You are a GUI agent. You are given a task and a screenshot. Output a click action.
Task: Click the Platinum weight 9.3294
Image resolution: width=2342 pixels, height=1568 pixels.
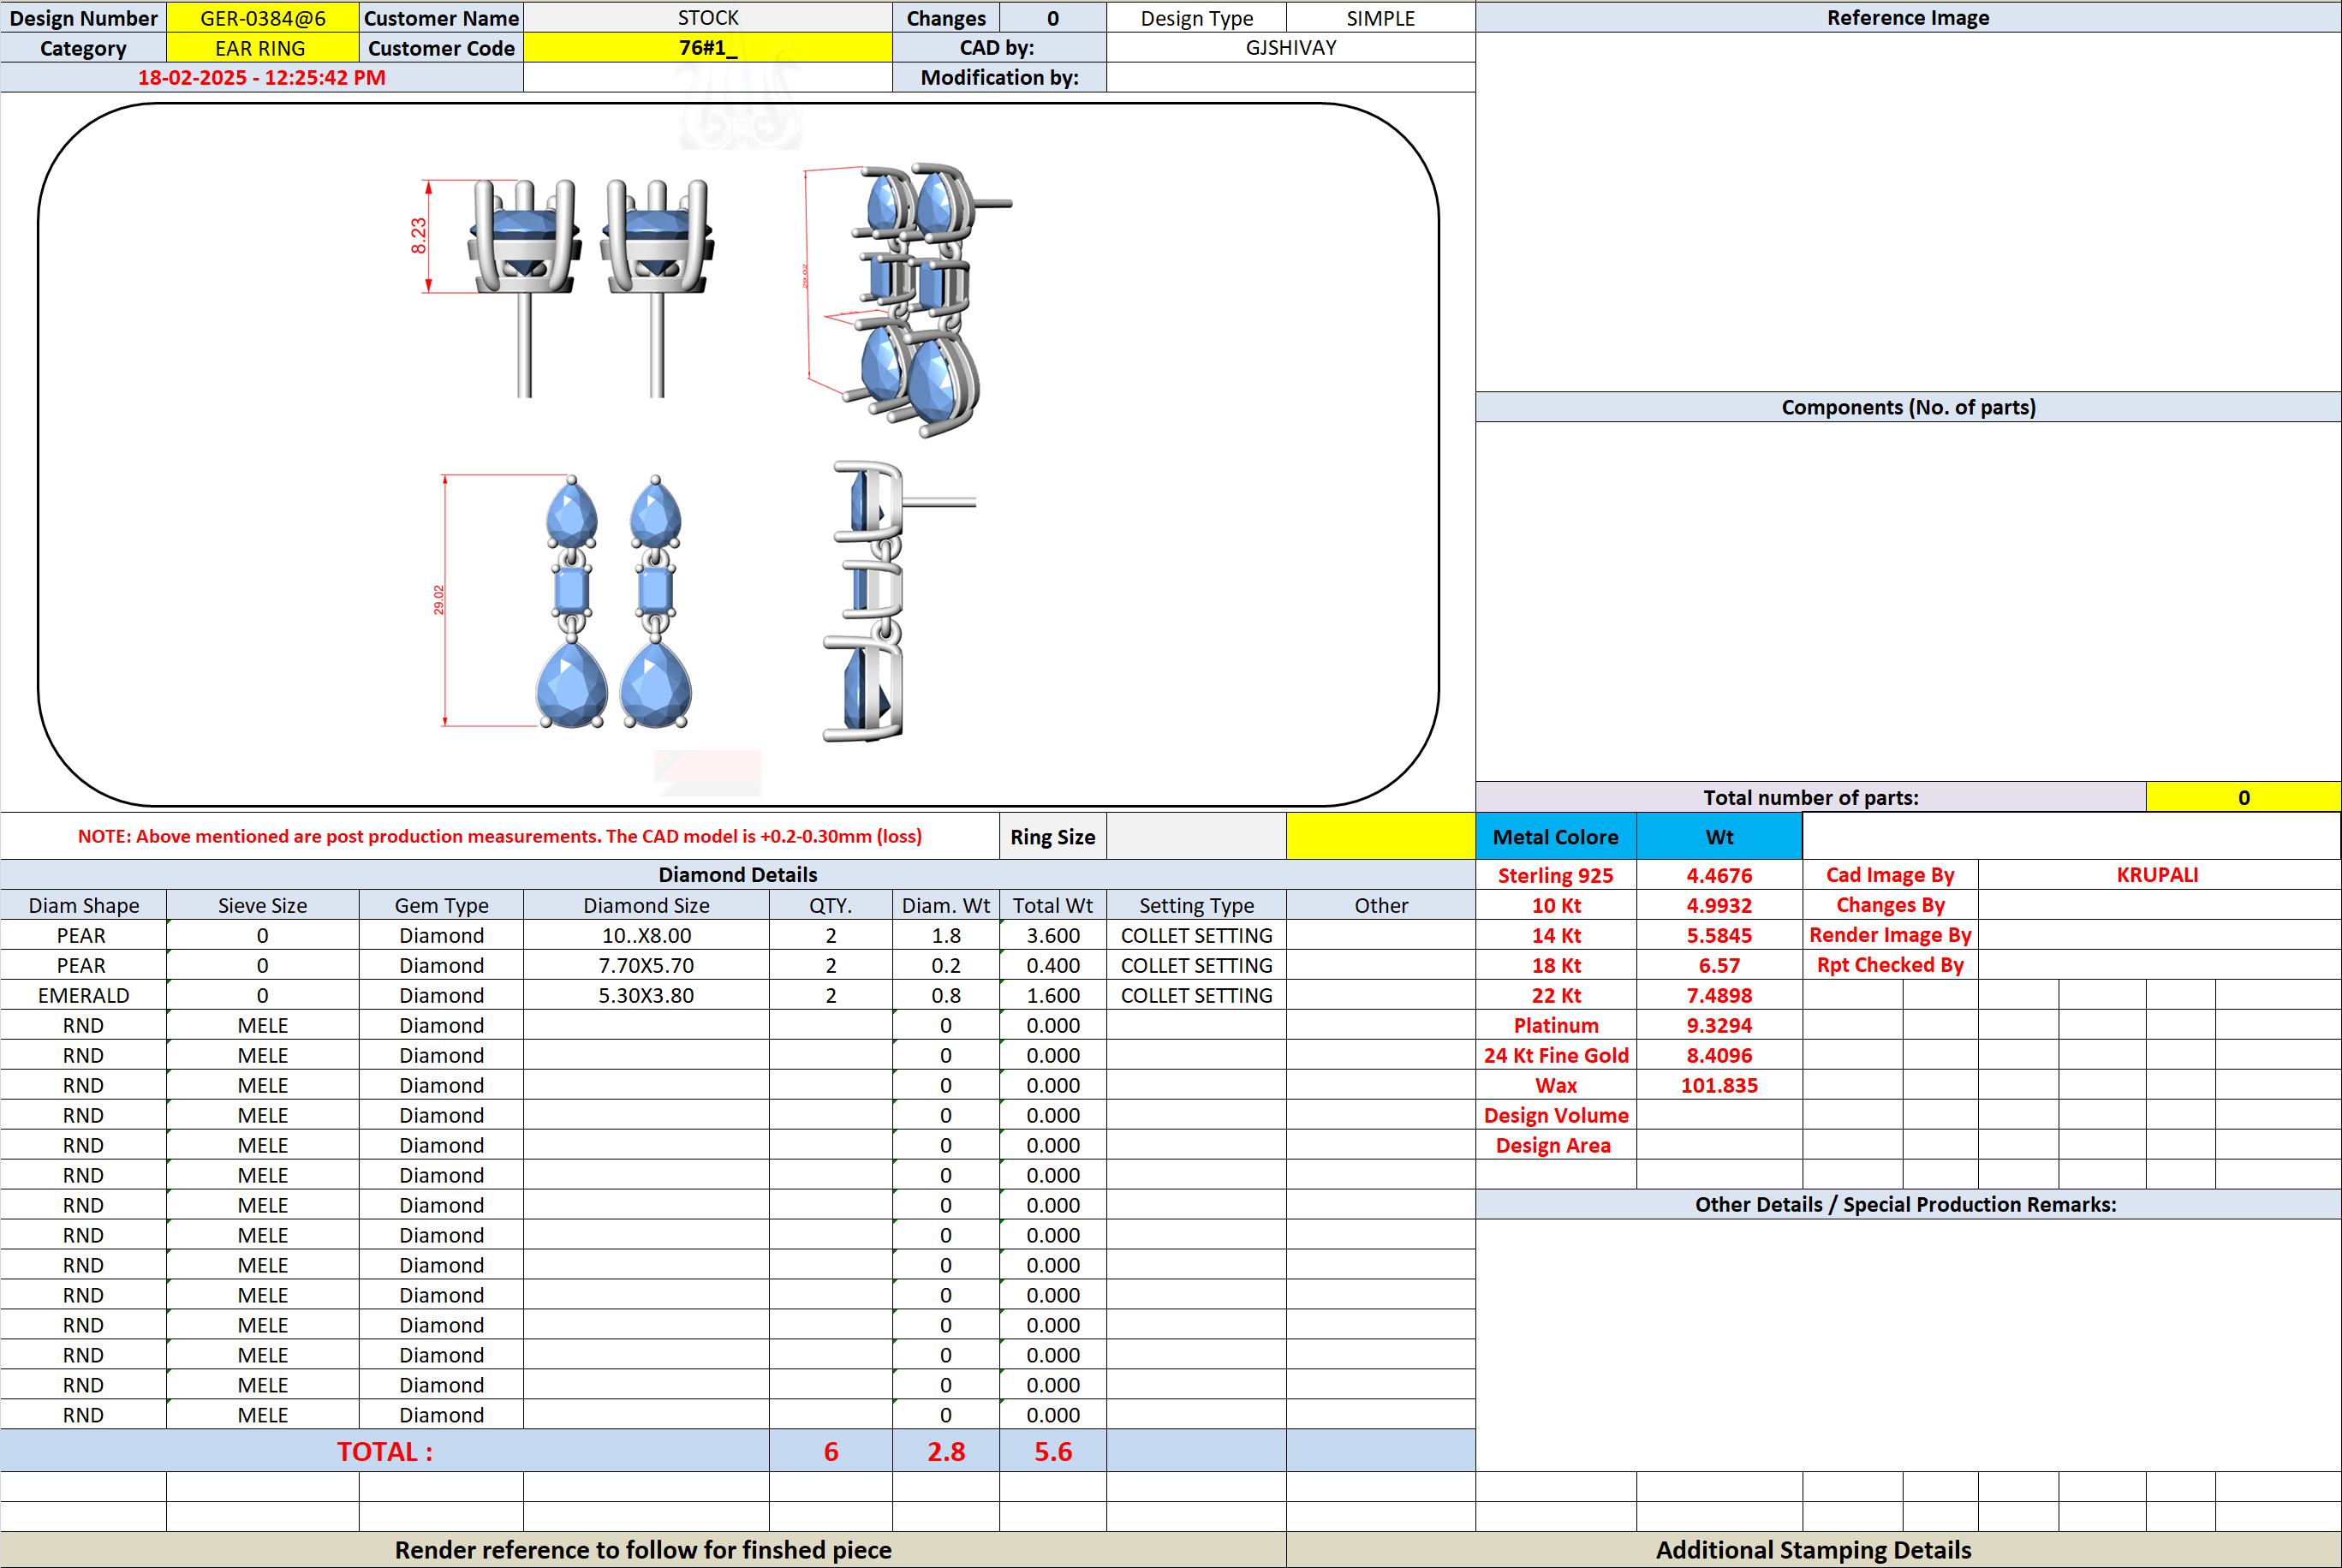(x=1719, y=1025)
